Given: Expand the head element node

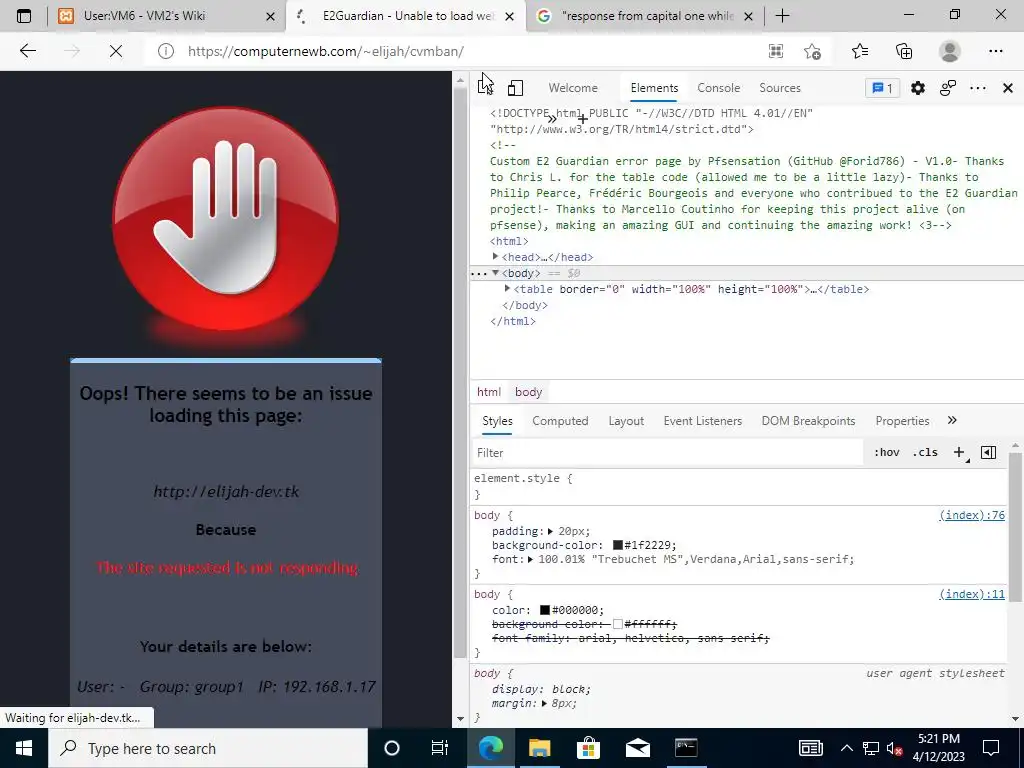Looking at the screenshot, I should [496, 257].
